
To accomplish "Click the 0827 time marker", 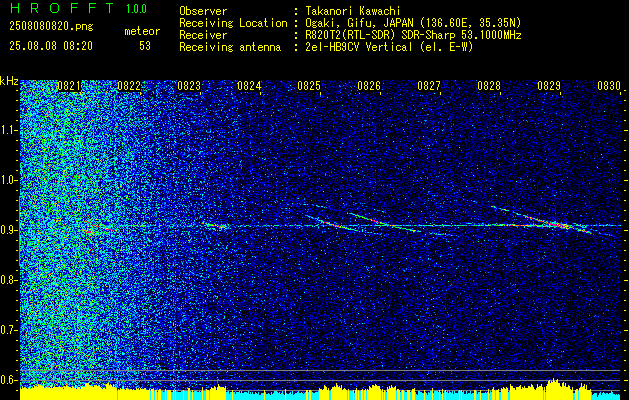I will [429, 86].
